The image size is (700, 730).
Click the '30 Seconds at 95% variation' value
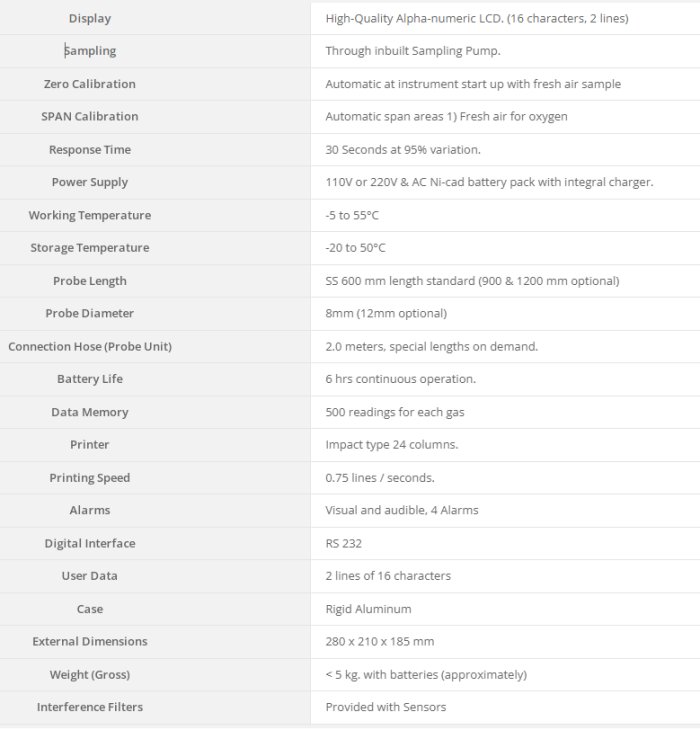[403, 150]
